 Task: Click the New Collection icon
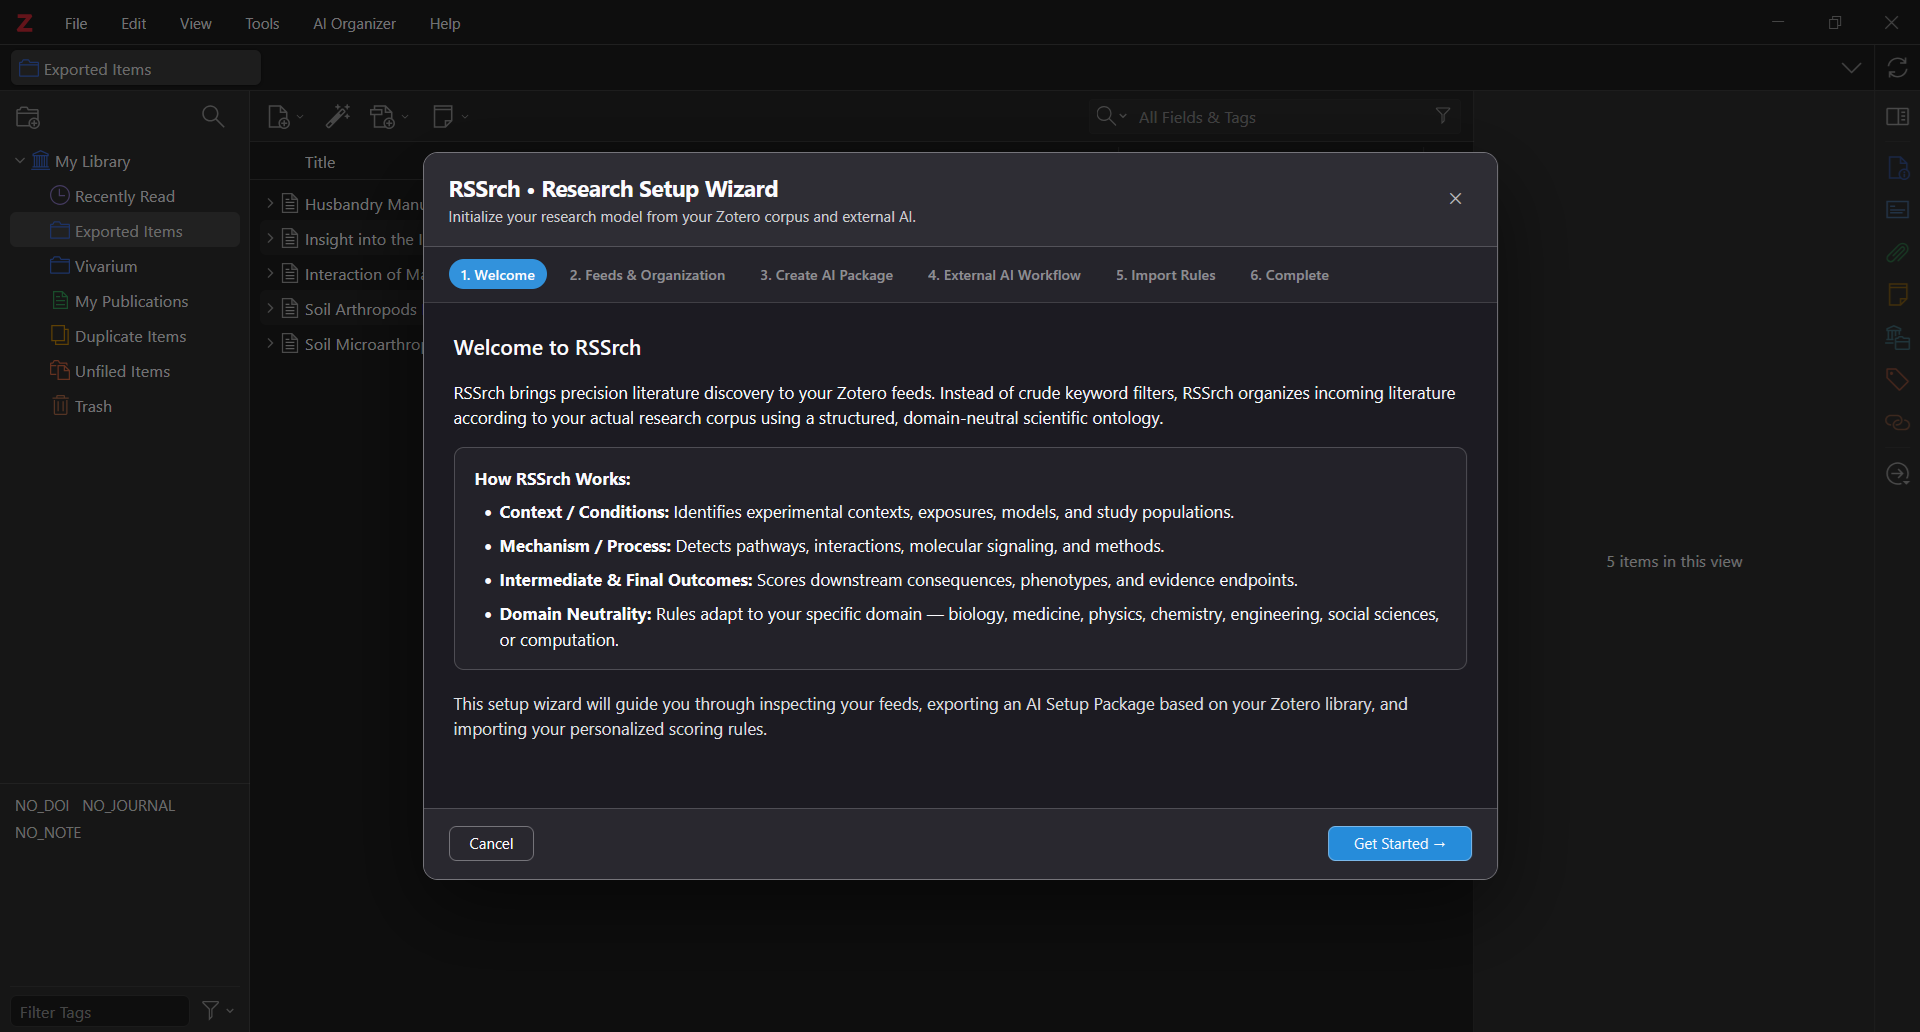(28, 117)
